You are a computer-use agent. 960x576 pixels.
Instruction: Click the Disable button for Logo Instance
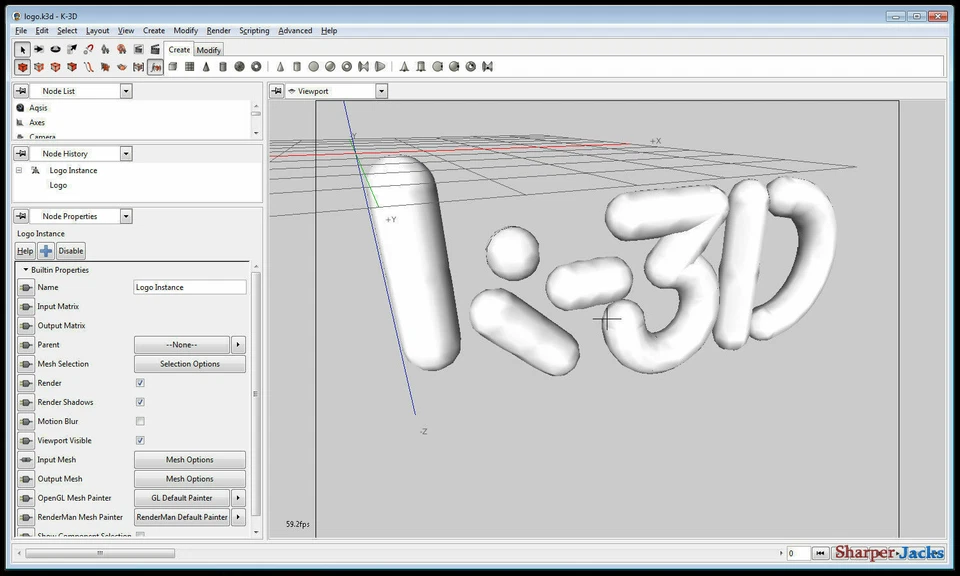(70, 250)
